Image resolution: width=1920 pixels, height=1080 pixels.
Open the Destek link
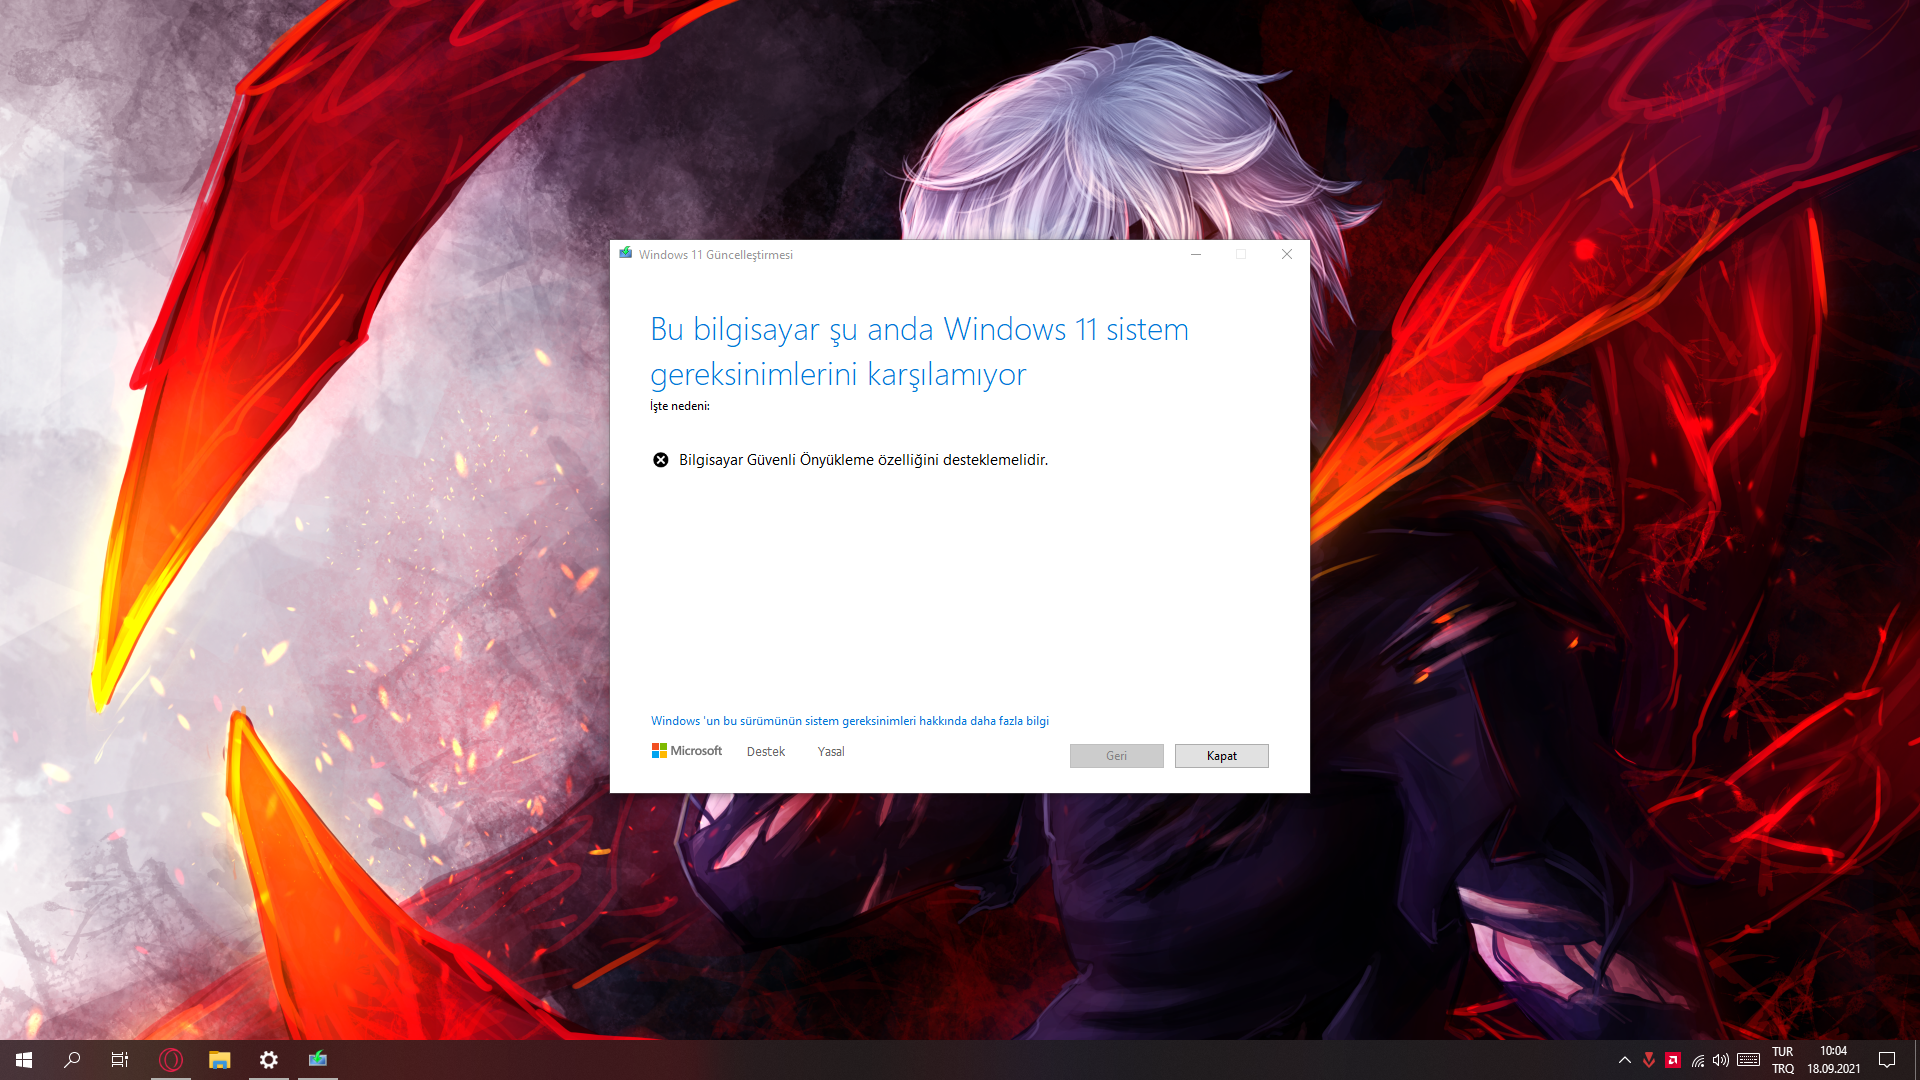click(765, 752)
